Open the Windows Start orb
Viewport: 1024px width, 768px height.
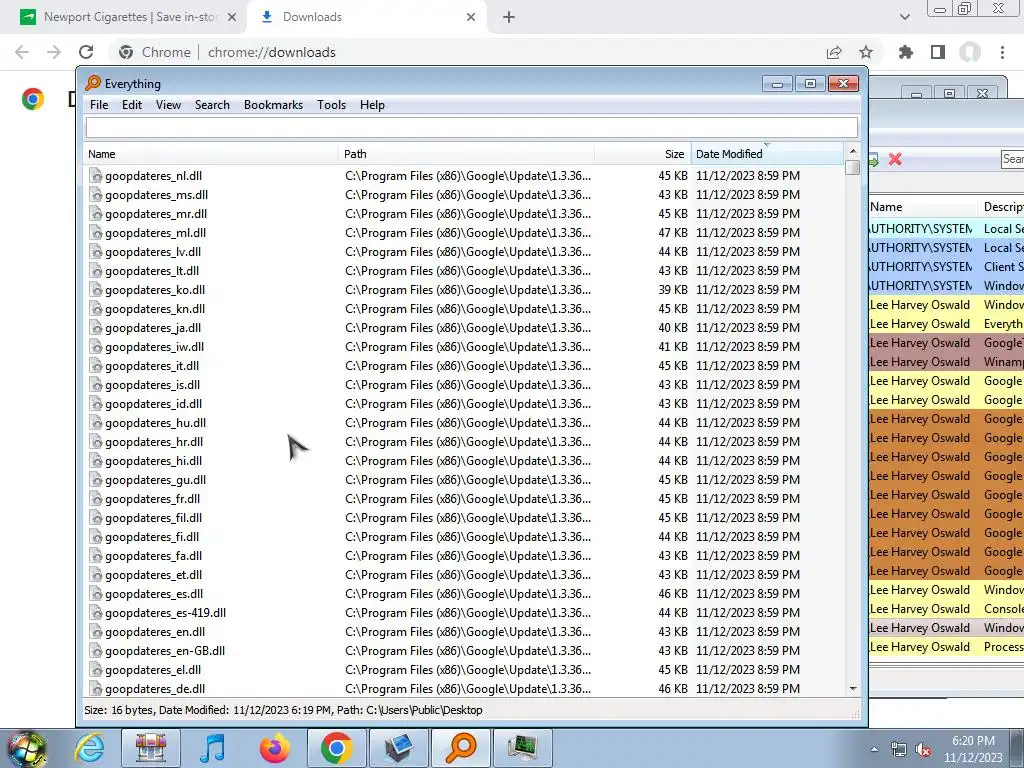(x=25, y=749)
